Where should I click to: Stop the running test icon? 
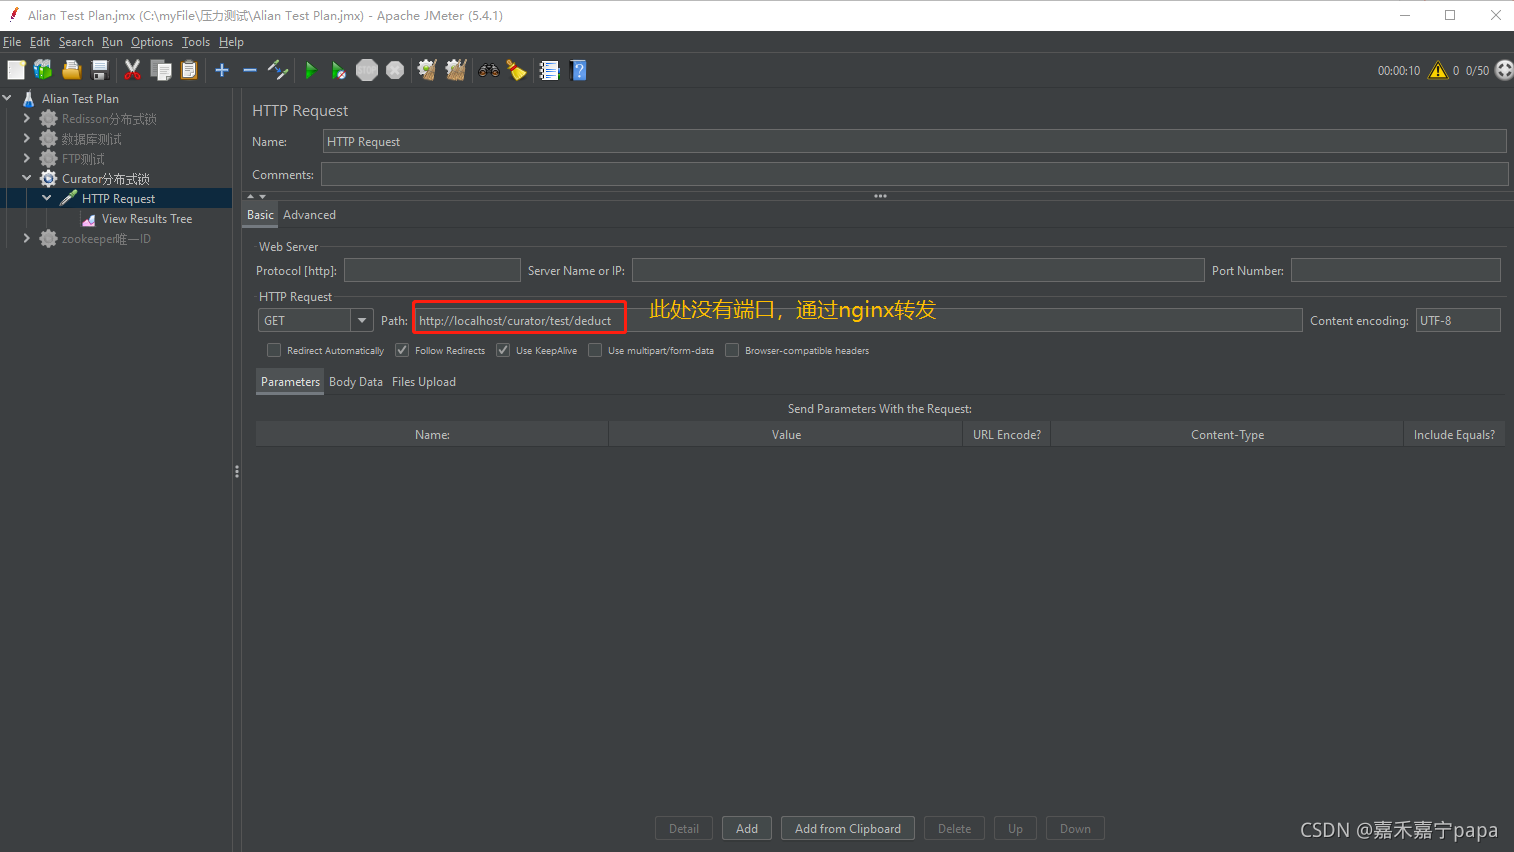tap(367, 70)
